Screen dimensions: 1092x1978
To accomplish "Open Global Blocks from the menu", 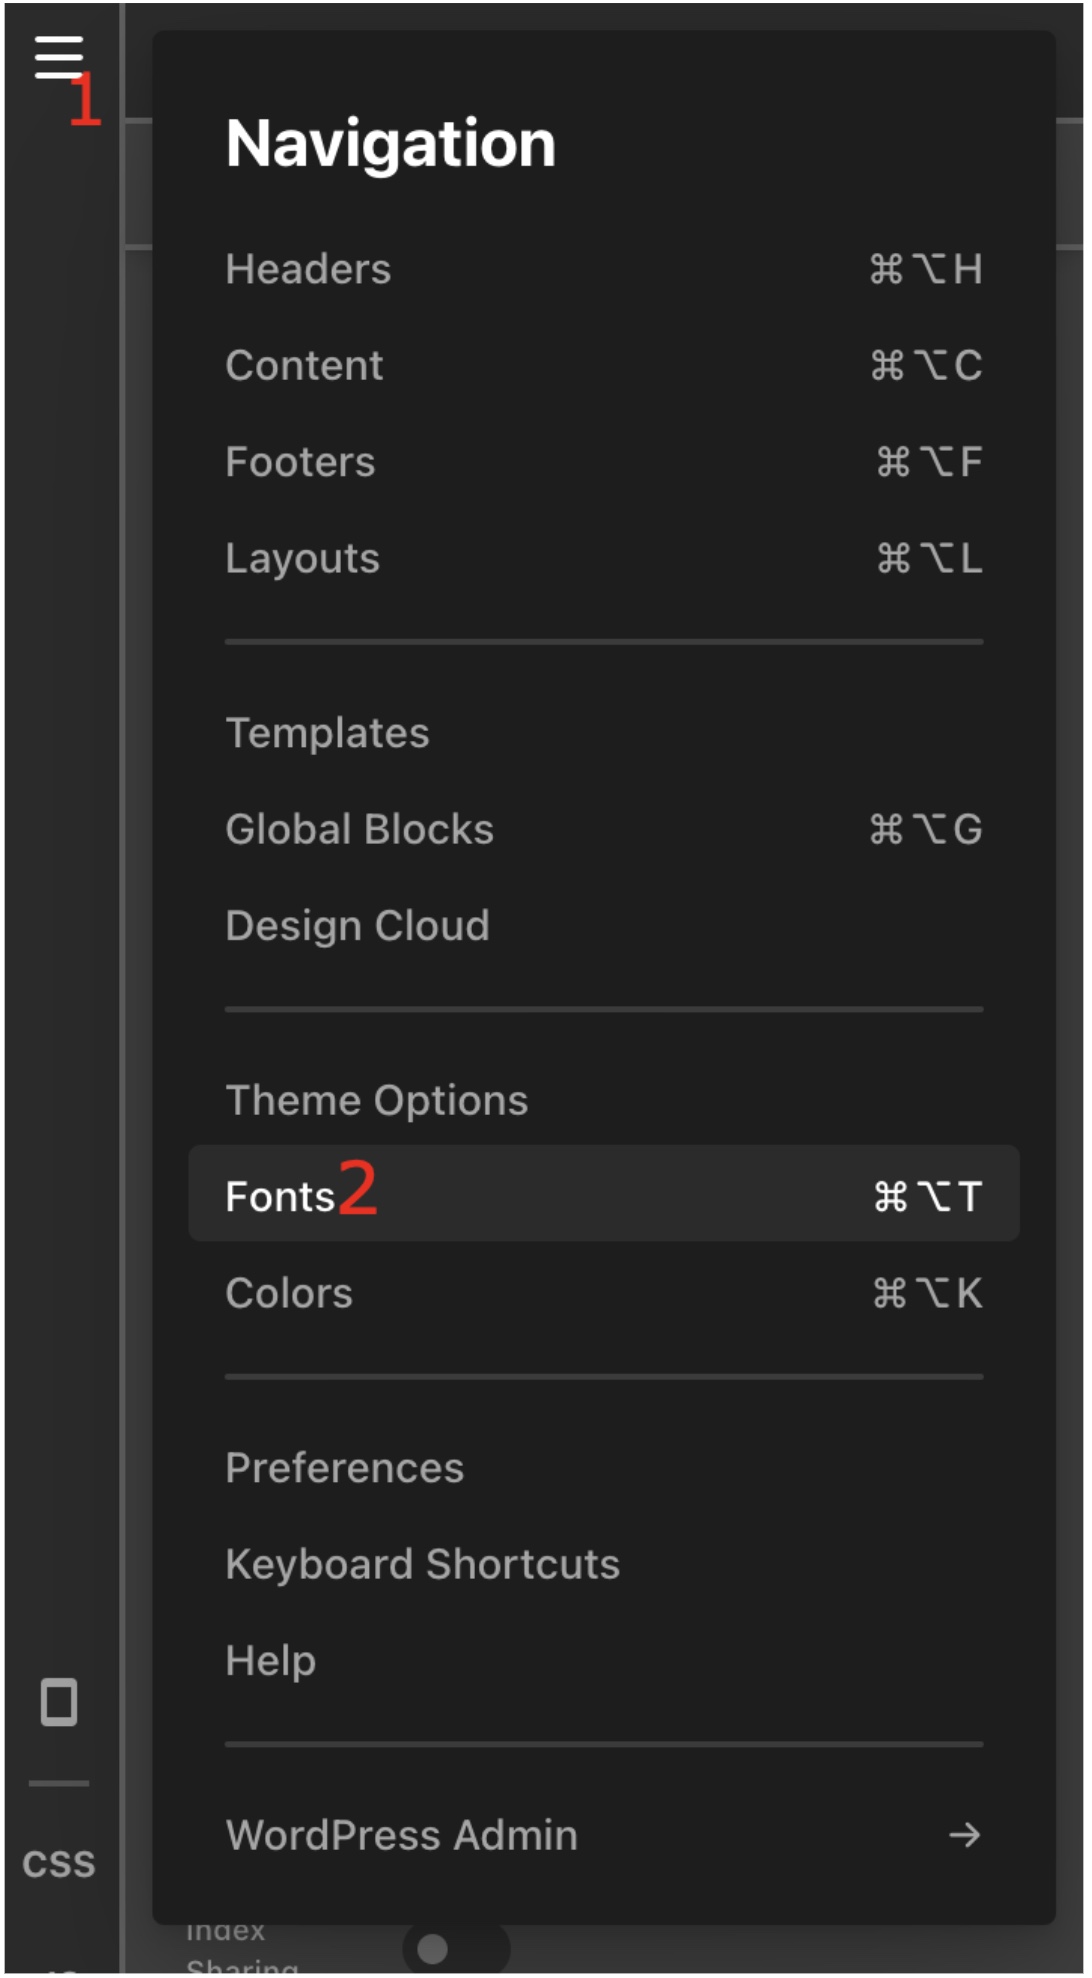I will pyautogui.click(x=604, y=829).
